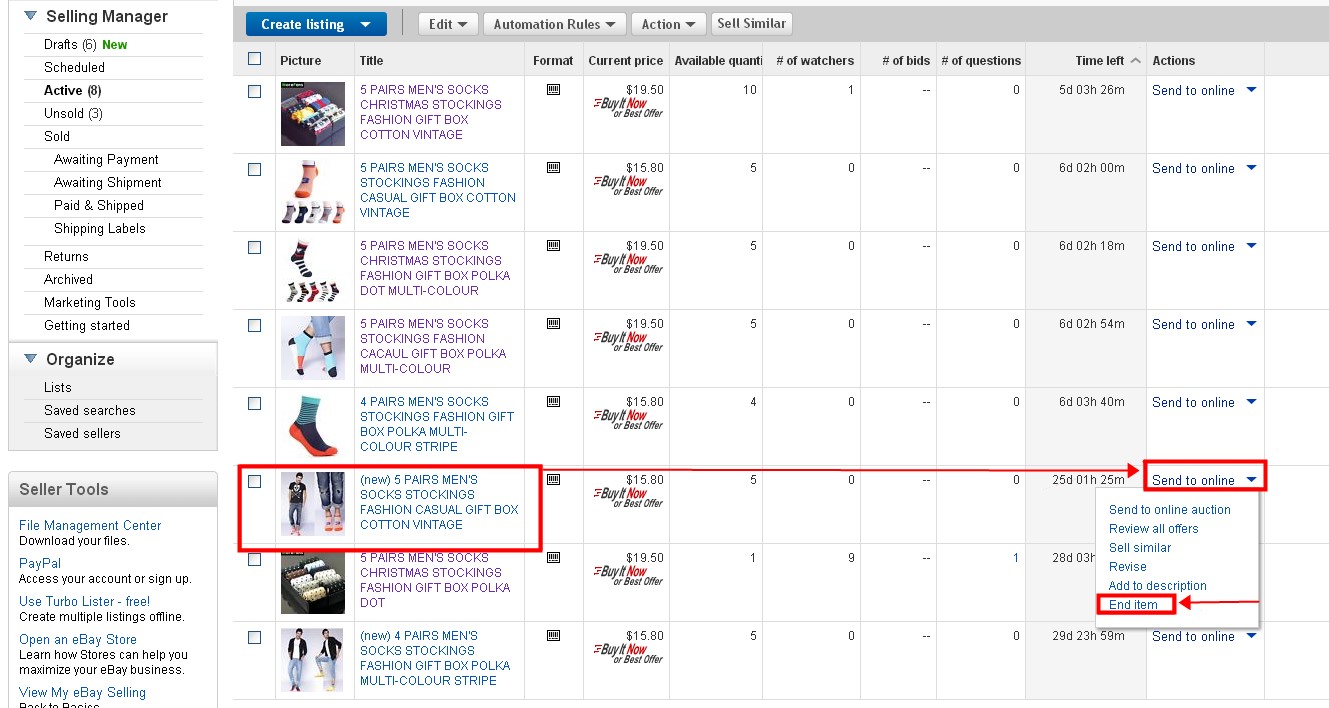Click the format icon in the new 4 Pairs Socks row
1329x708 pixels.
tap(553, 636)
